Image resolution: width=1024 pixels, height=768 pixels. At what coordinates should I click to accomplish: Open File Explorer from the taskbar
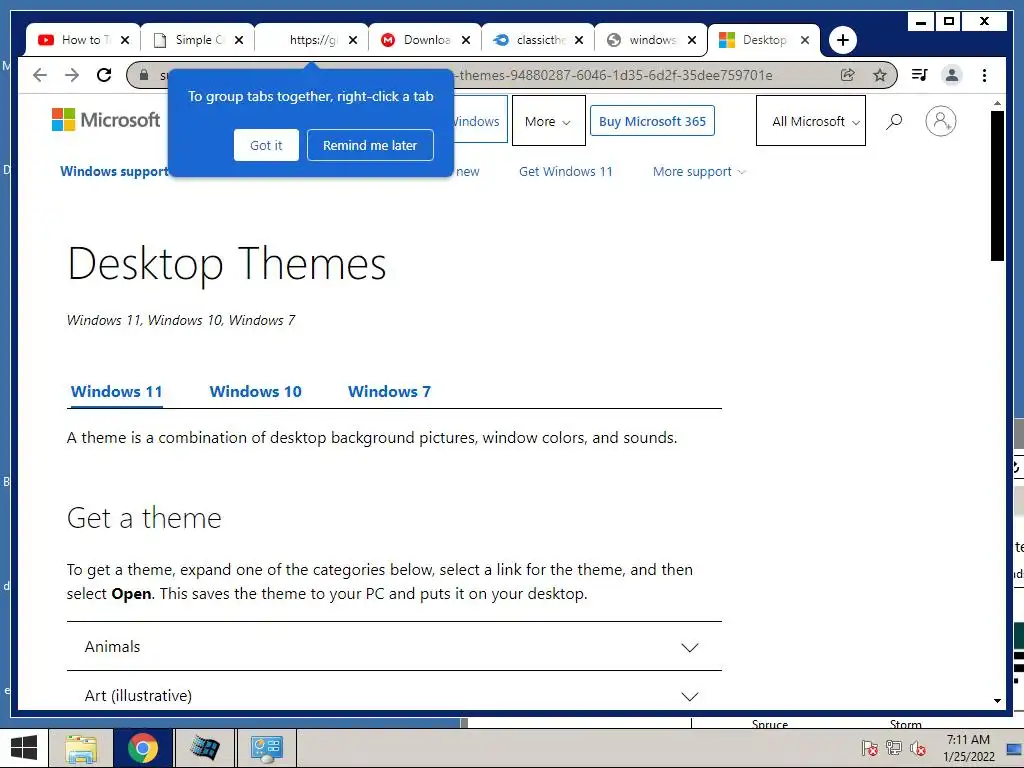[81, 748]
